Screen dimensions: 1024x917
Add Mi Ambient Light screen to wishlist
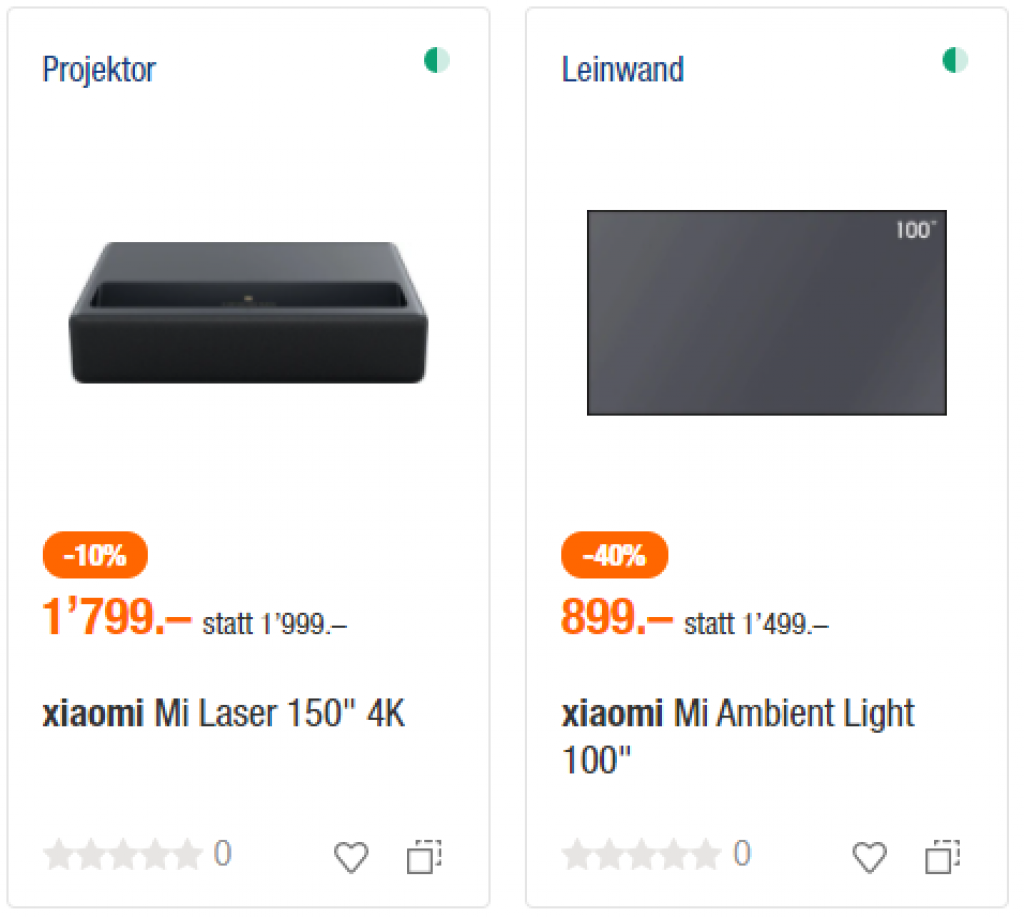[869, 857]
